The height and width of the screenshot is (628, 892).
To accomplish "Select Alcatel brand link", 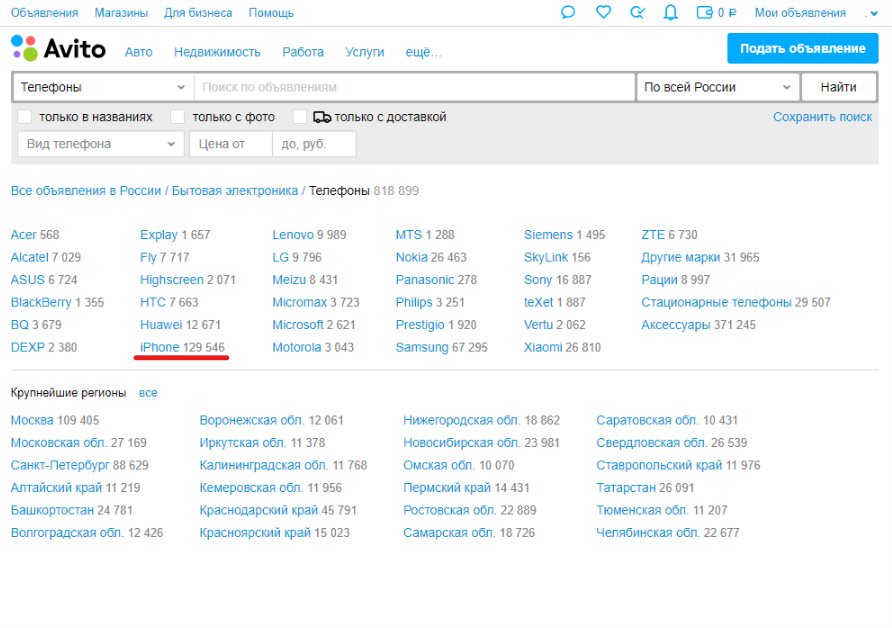I will (30, 257).
